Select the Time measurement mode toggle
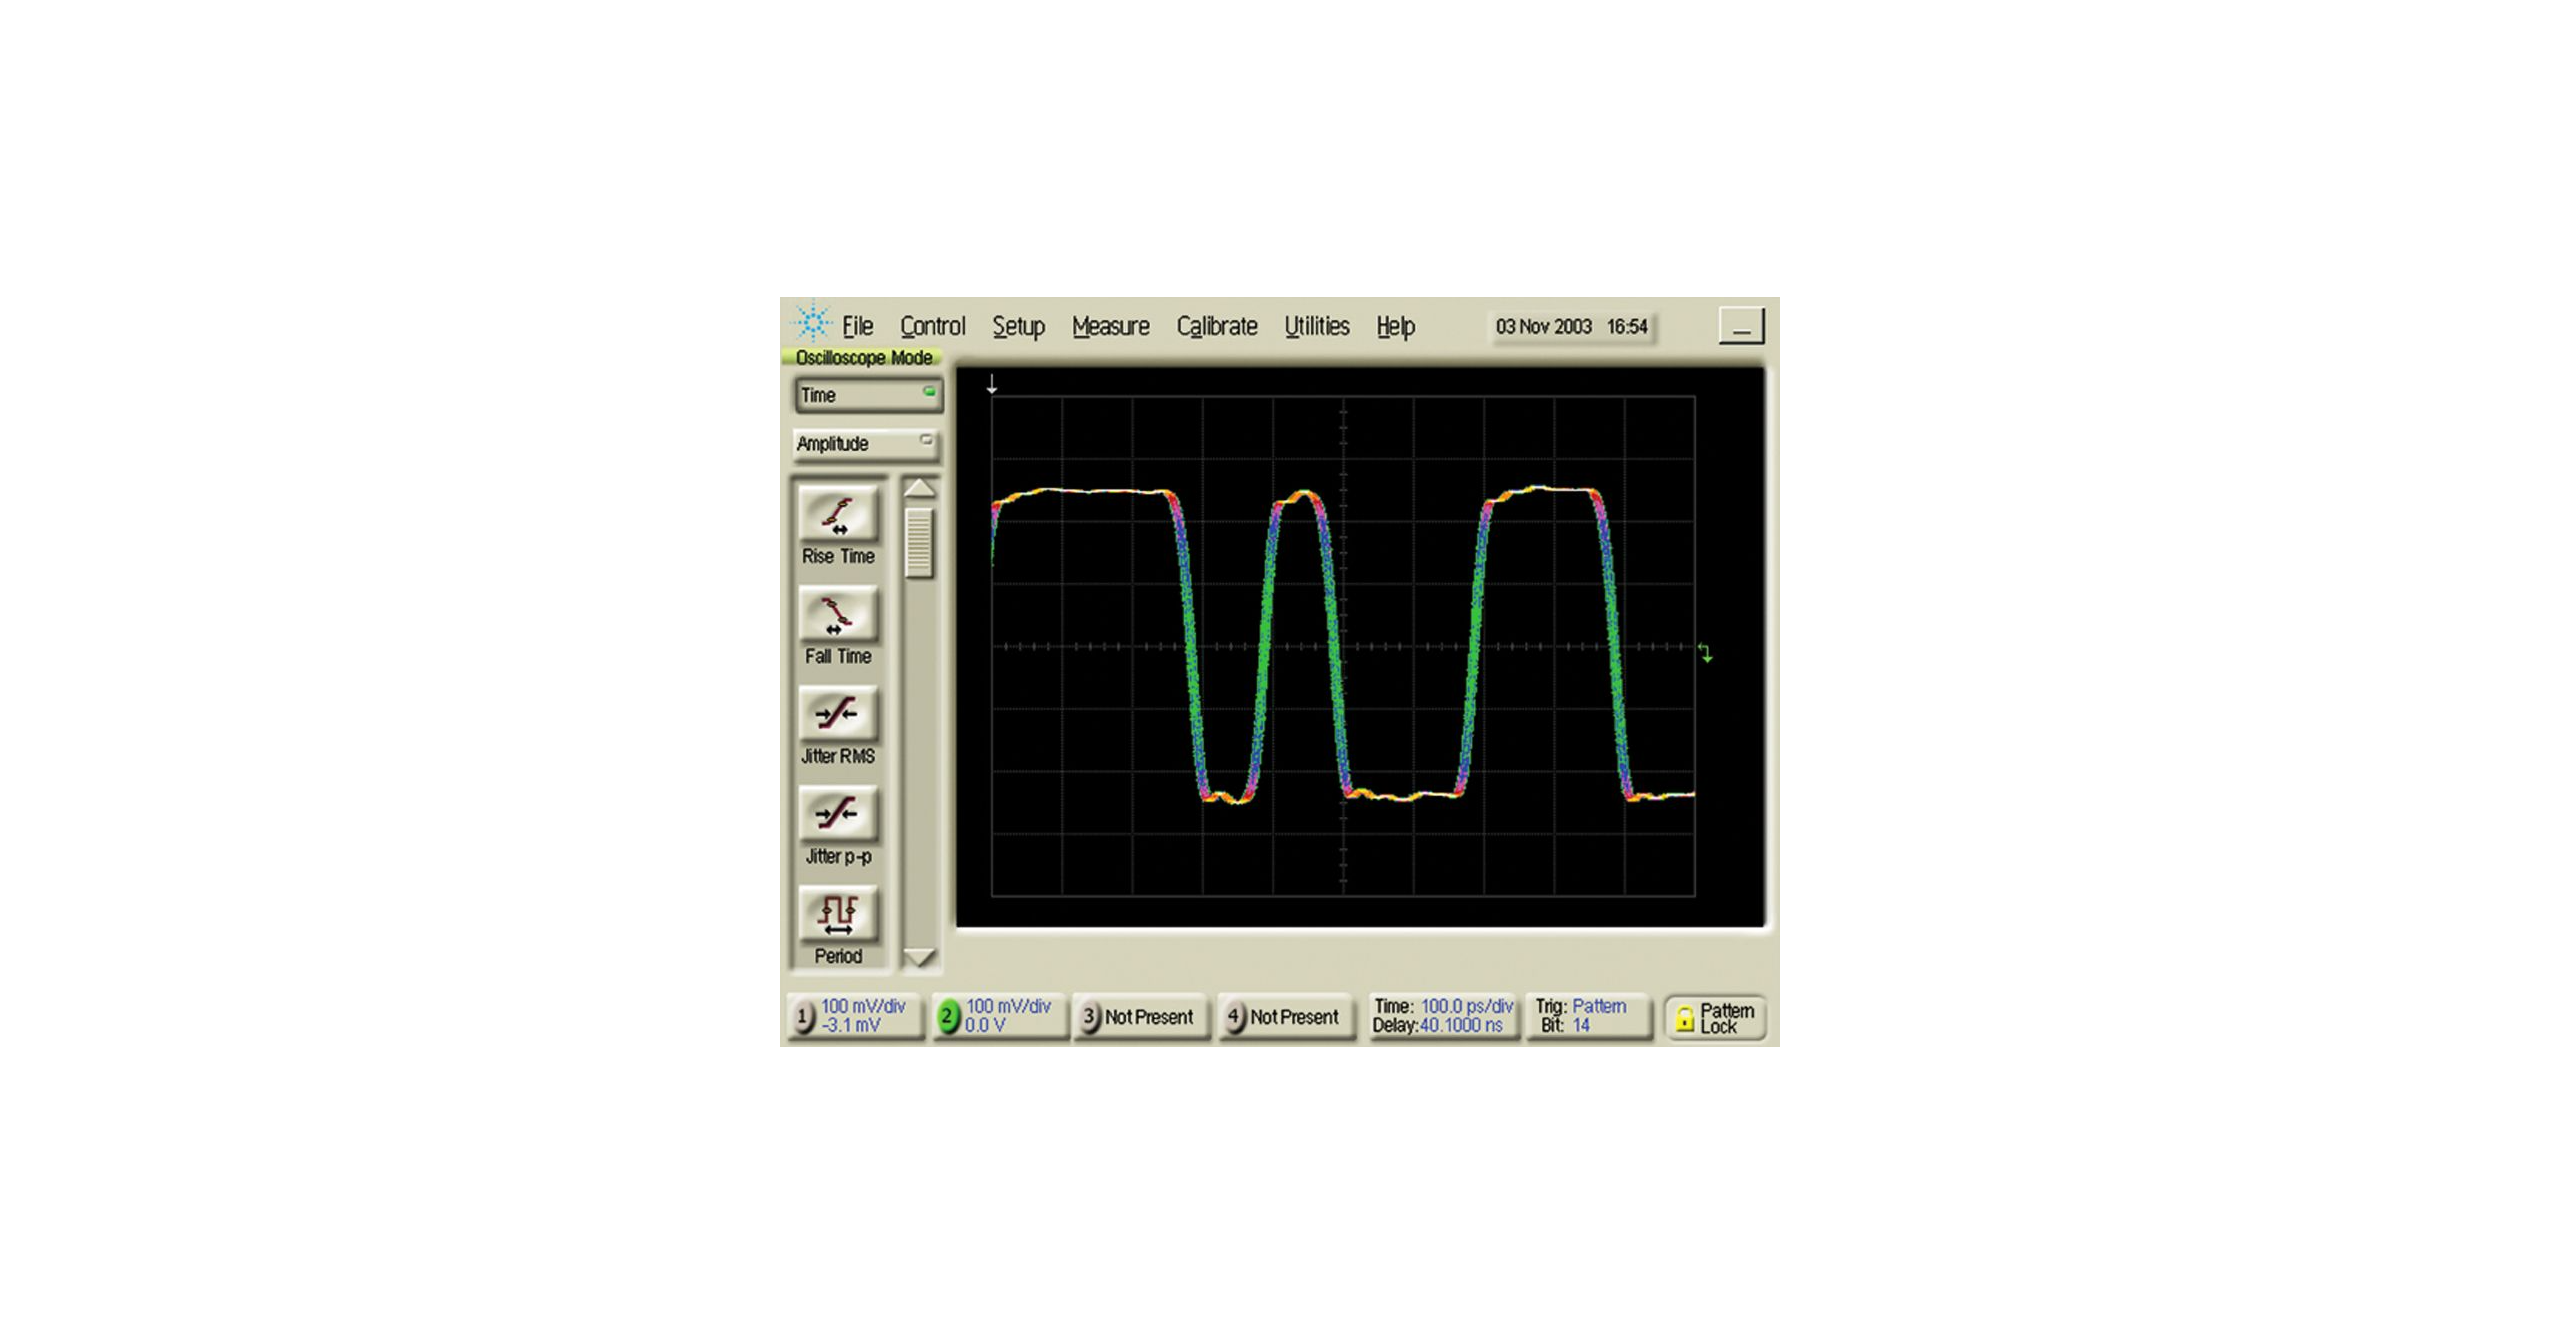The height and width of the screenshot is (1344, 2560). [x=867, y=395]
